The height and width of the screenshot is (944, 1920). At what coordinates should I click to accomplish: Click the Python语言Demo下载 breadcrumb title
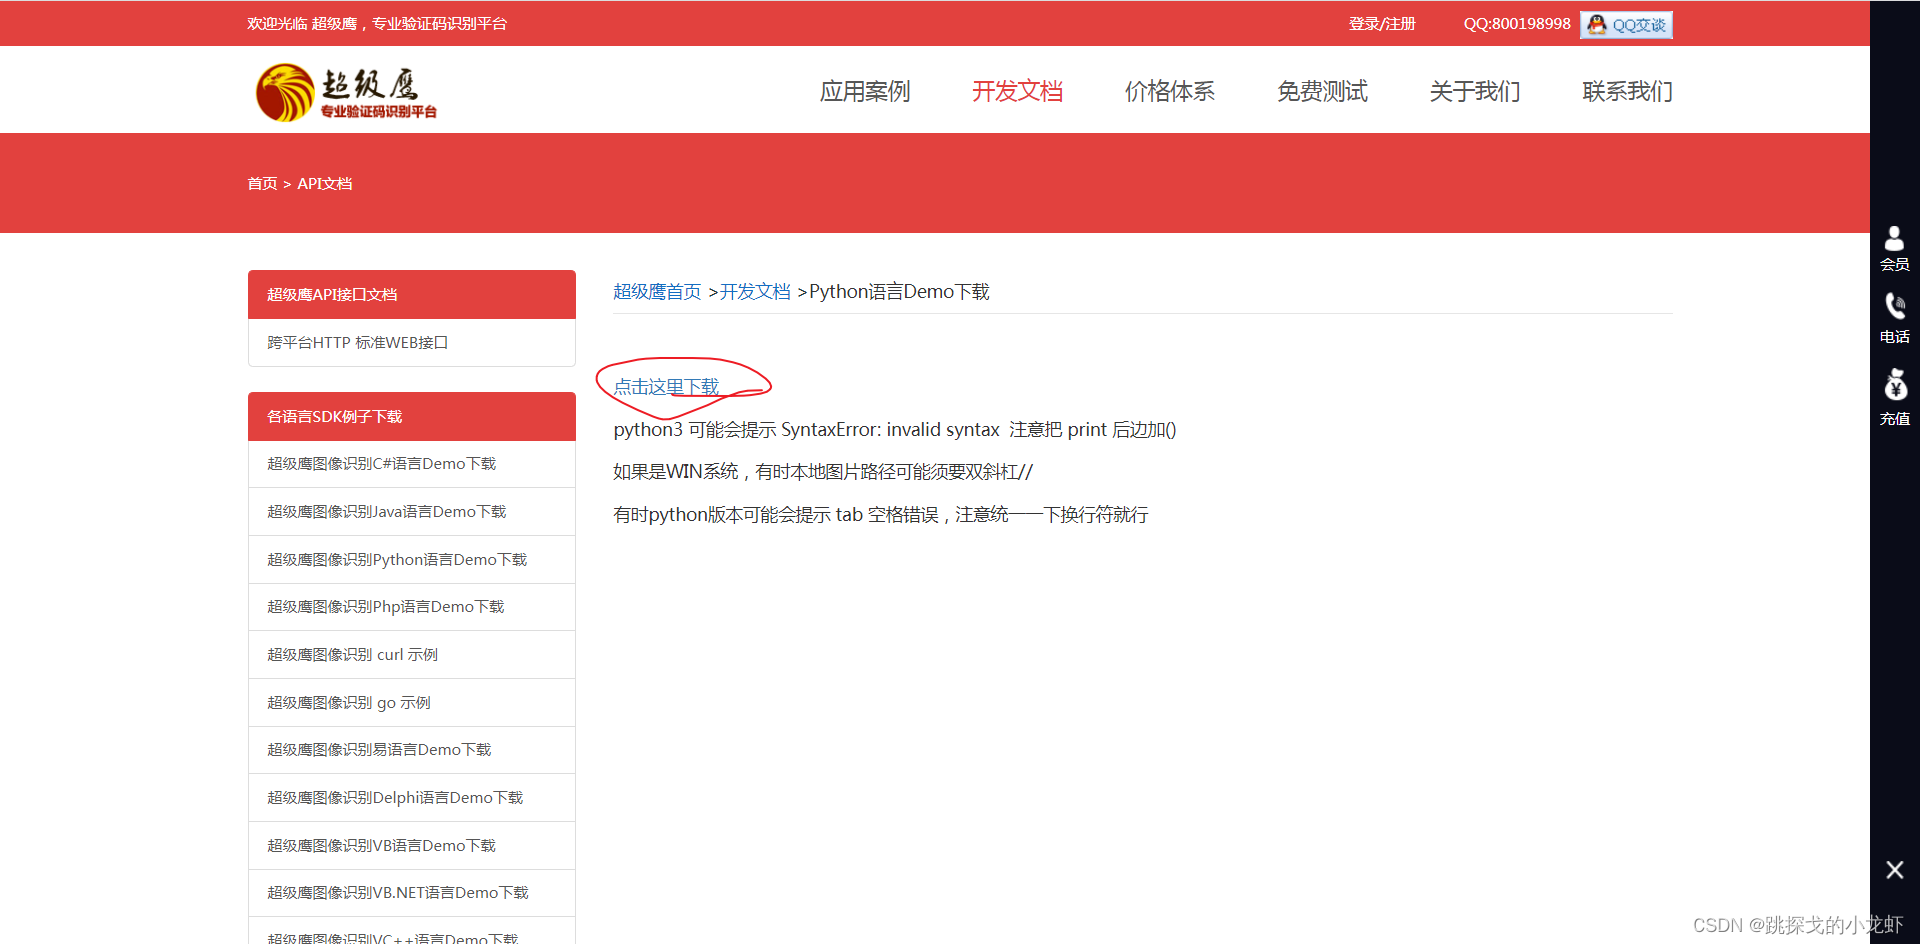[899, 292]
